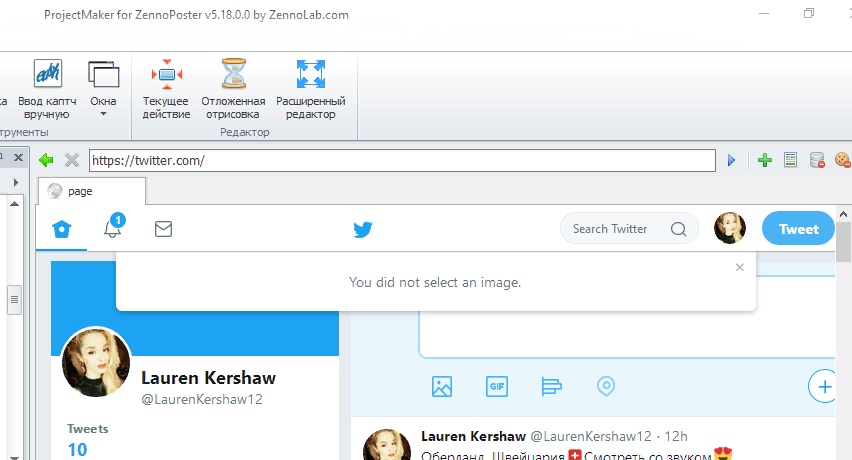The image size is (852, 460).
Task: Focus the URL address field
Action: click(402, 160)
